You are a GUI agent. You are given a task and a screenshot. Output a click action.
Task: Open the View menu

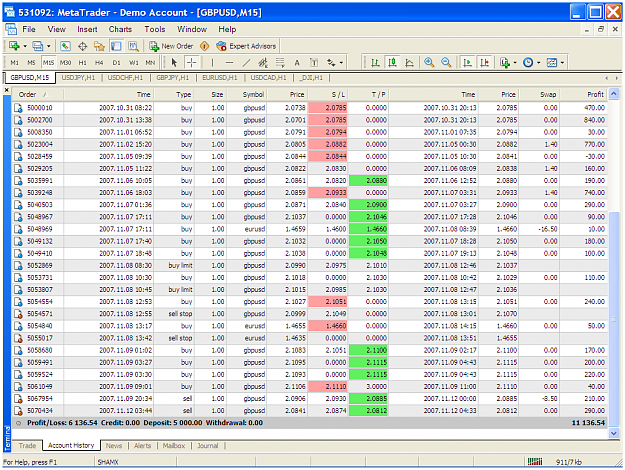coord(57,29)
